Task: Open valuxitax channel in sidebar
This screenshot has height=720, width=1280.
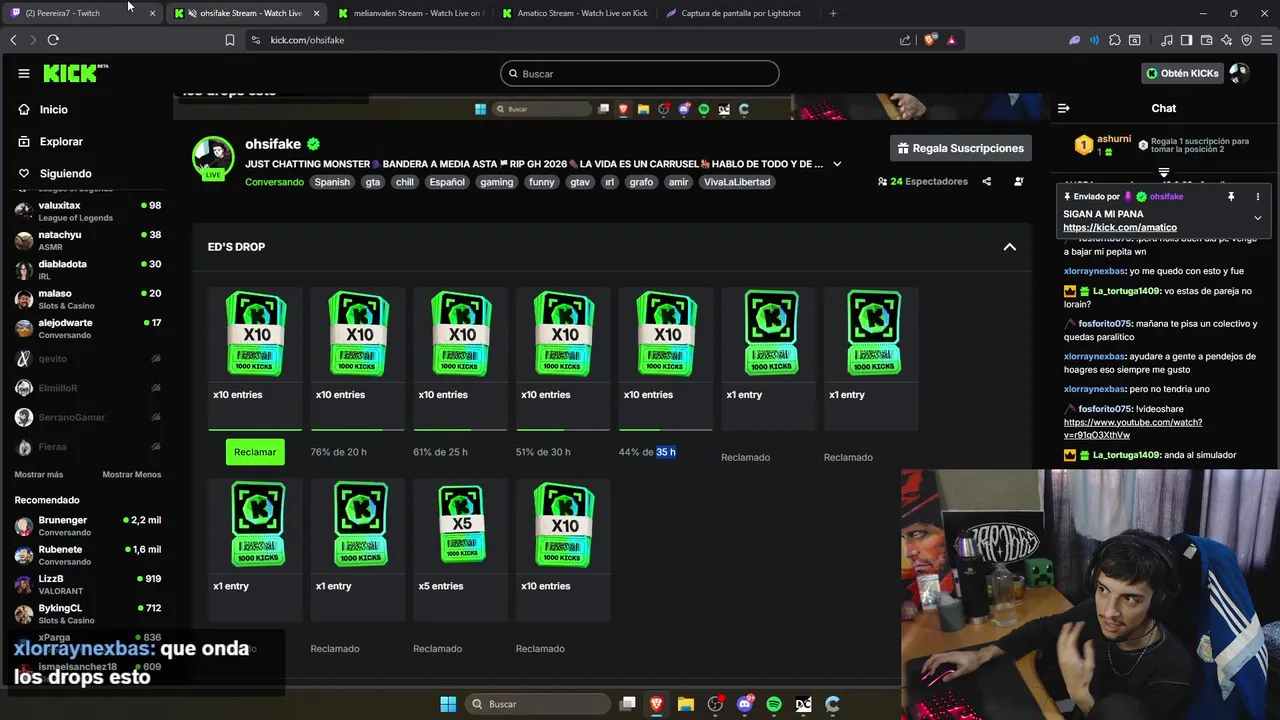Action: (x=88, y=211)
